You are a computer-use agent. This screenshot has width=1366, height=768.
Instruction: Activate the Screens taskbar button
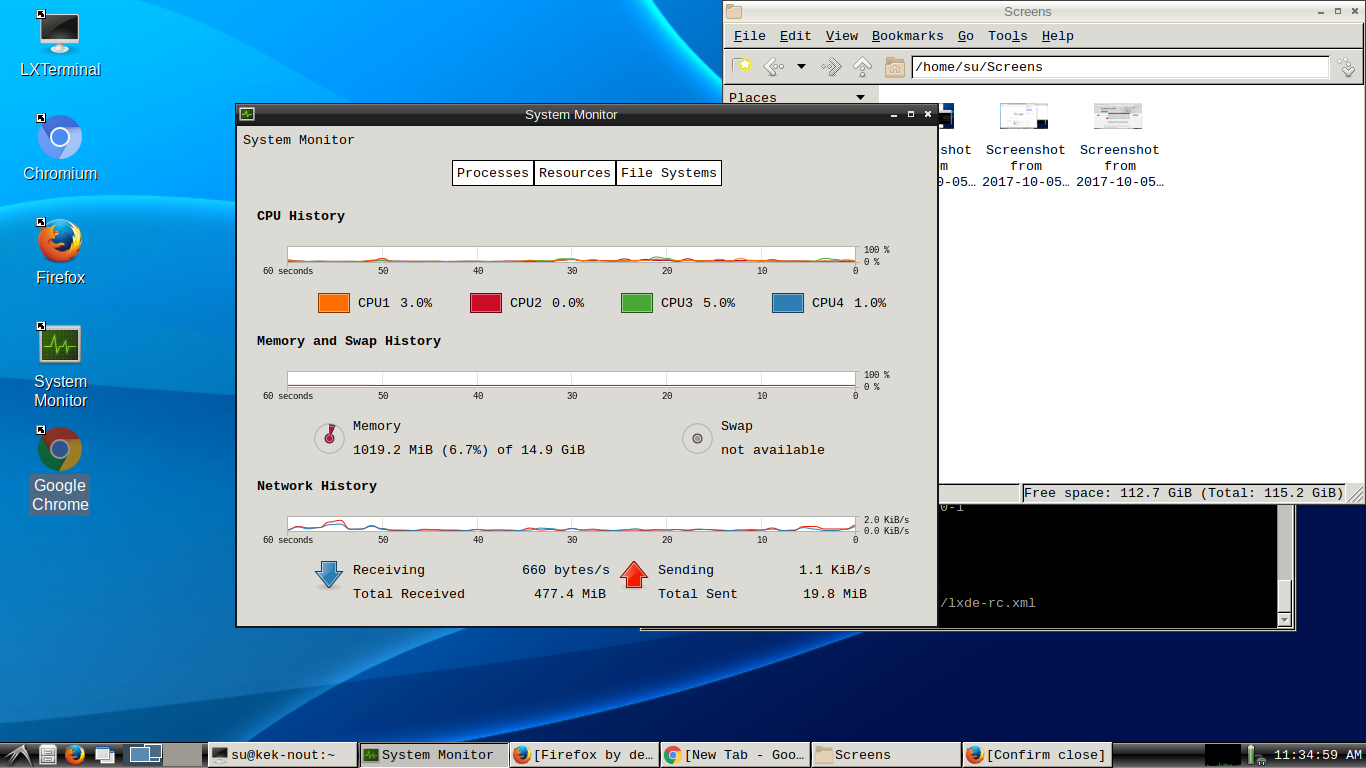(x=886, y=755)
